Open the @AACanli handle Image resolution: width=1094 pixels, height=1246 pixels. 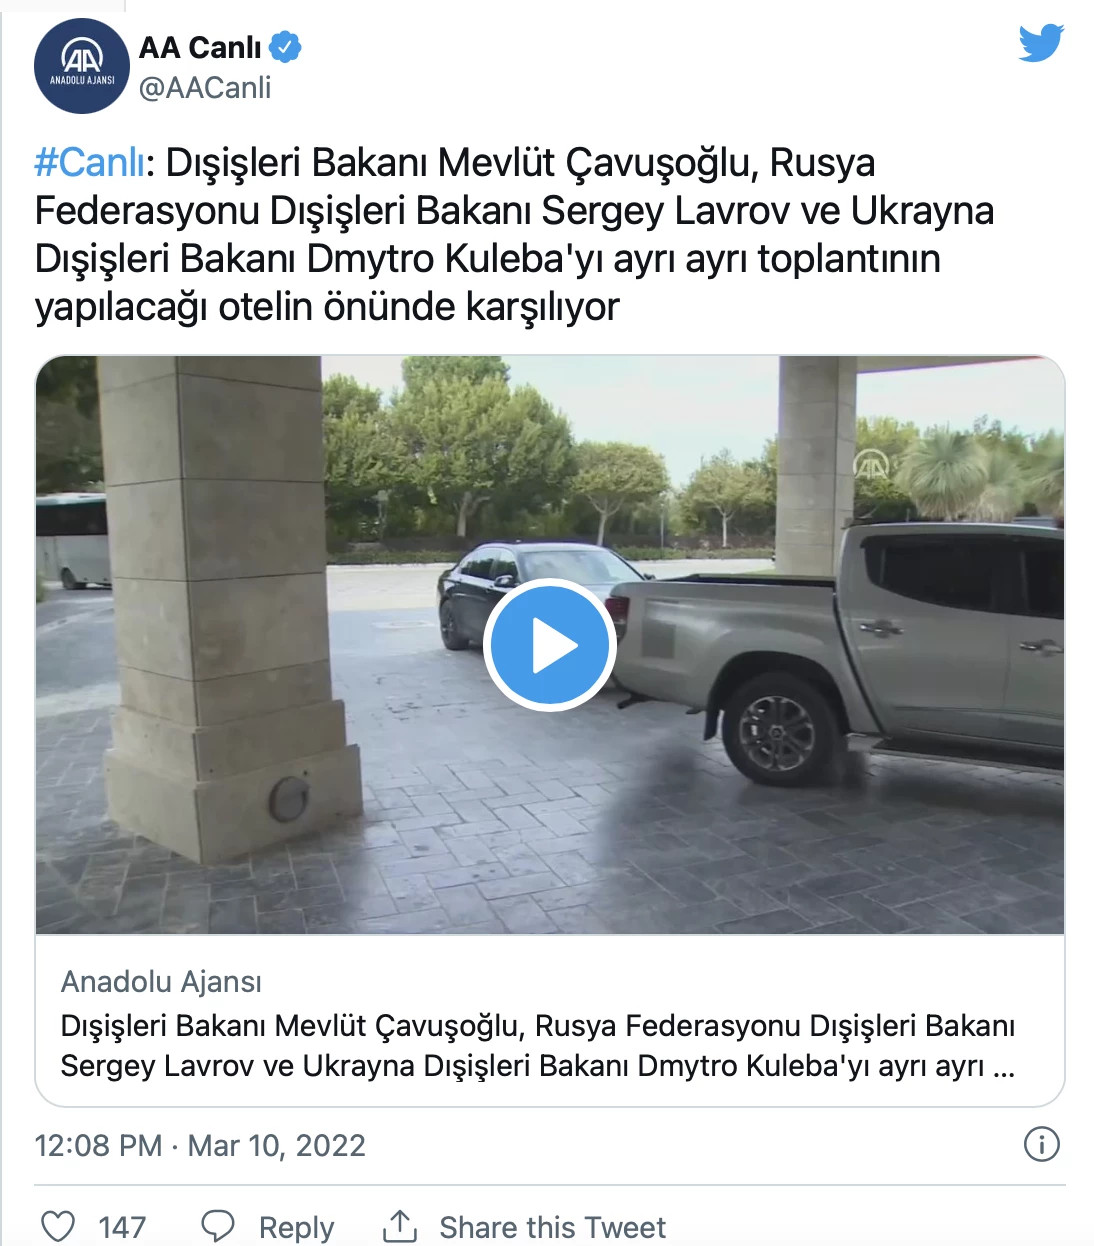coord(205,88)
